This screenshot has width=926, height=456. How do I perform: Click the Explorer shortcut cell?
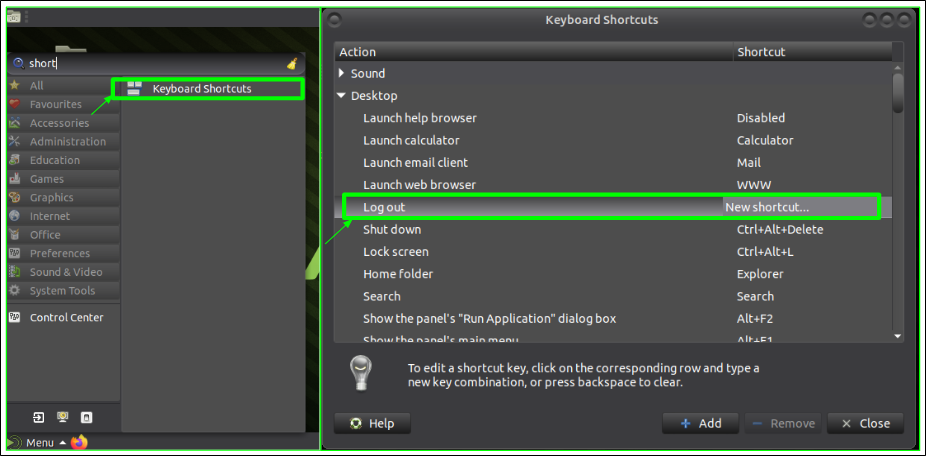pos(760,274)
